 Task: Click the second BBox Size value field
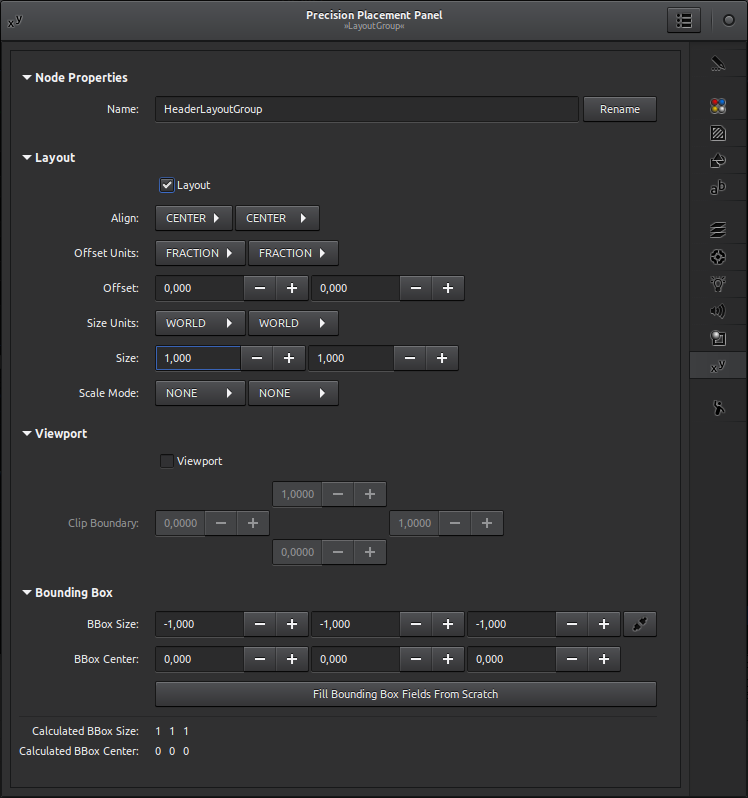pyautogui.click(x=356, y=624)
